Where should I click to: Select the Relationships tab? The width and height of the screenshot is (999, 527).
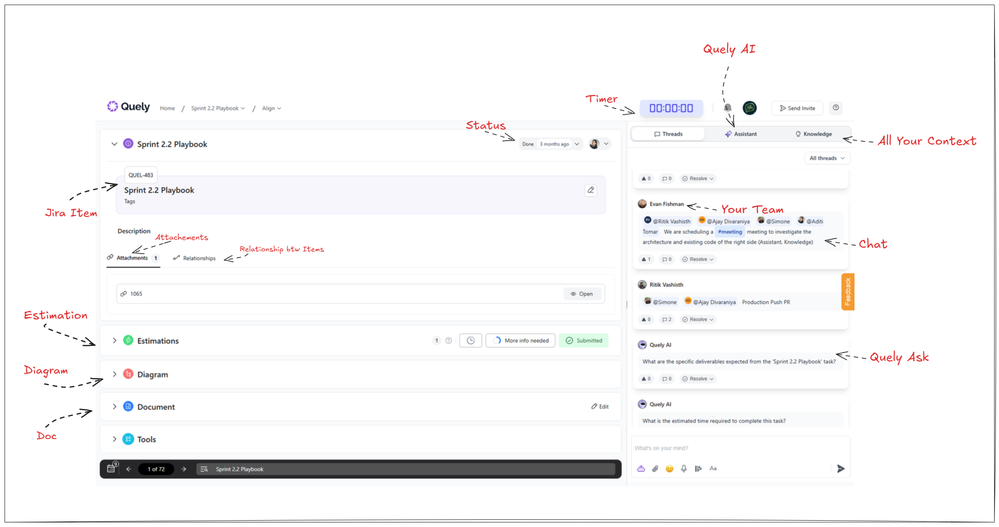click(194, 258)
